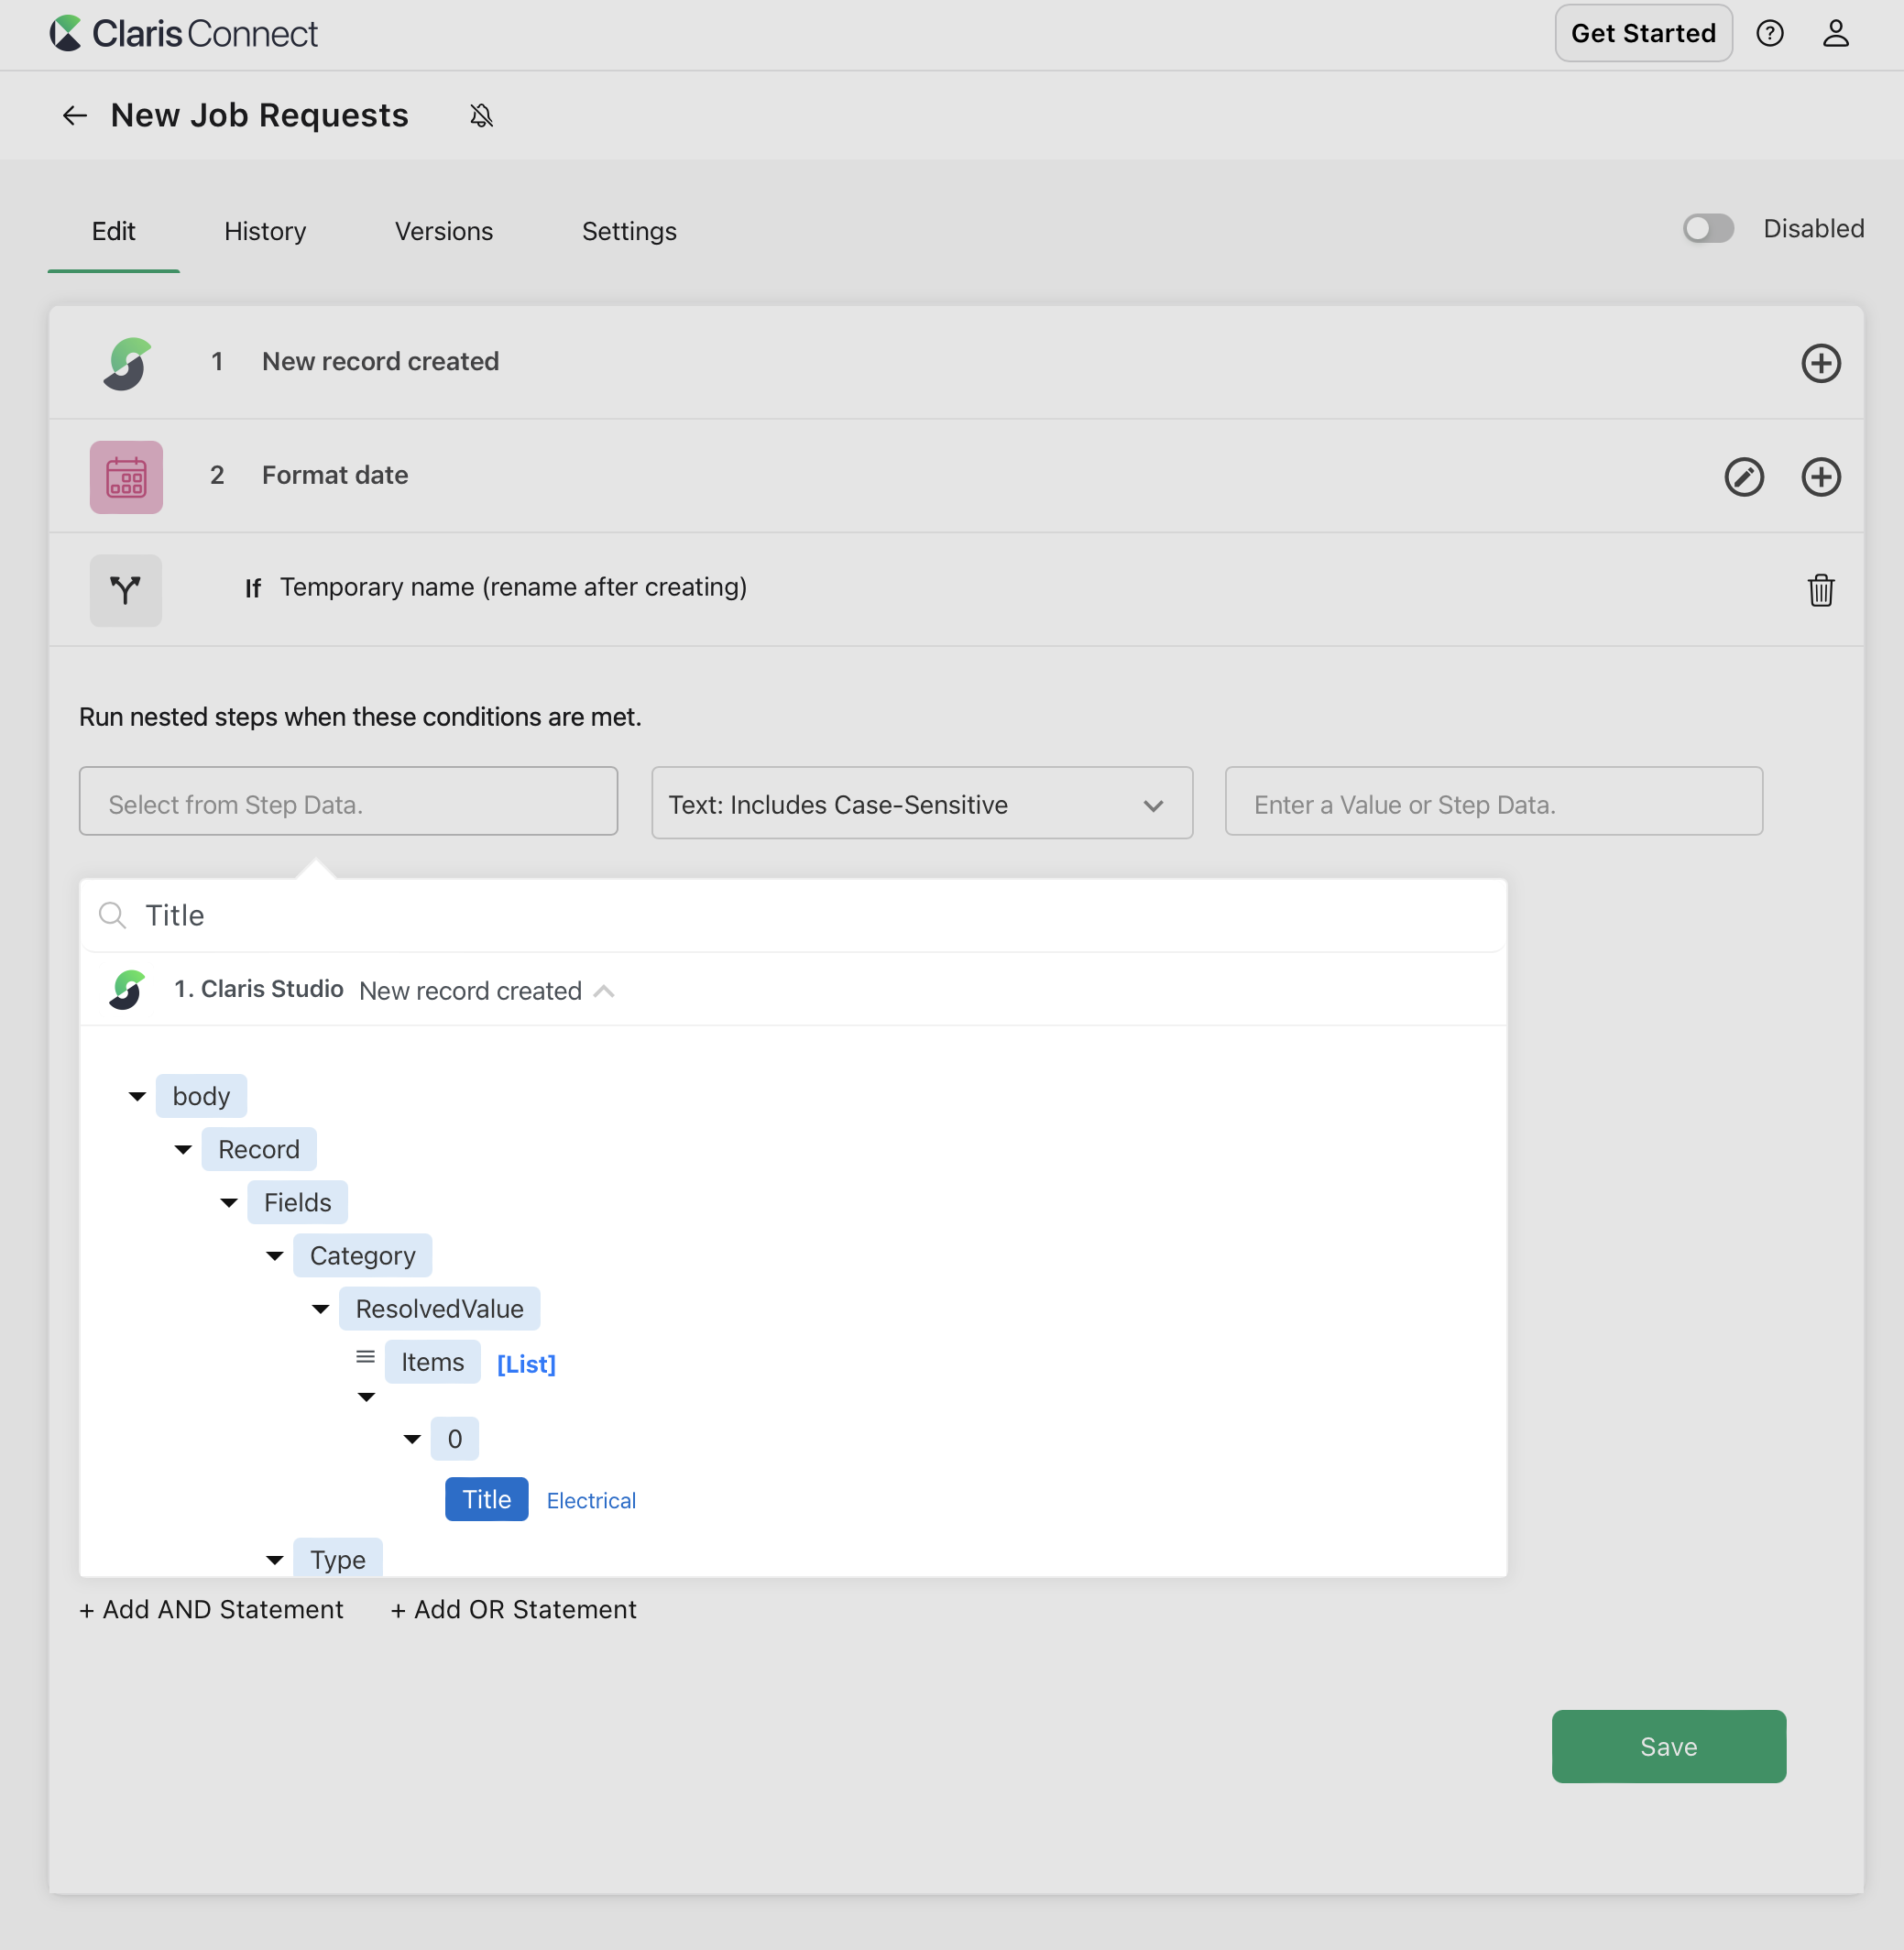Click Add OR Statement
Screen dimensions: 1904x1950
513,1610
